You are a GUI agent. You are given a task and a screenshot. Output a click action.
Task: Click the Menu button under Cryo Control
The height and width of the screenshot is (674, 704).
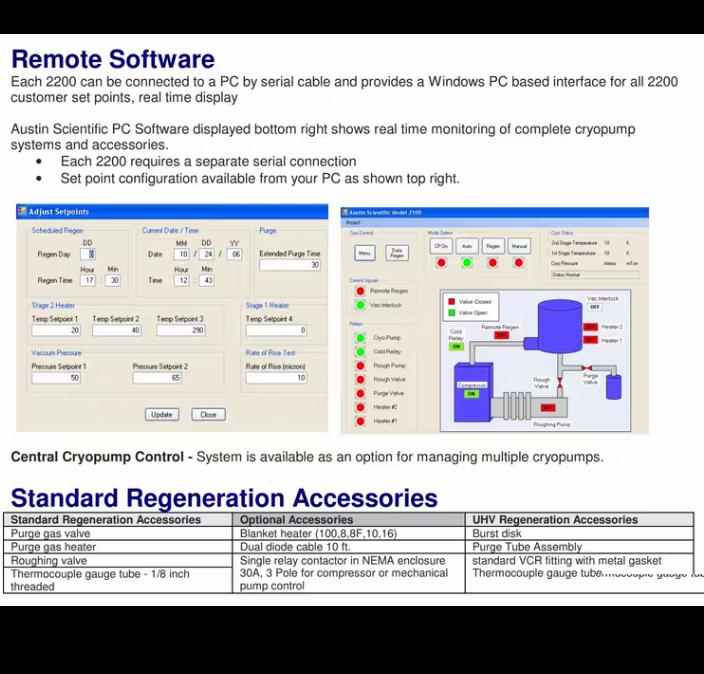point(364,253)
